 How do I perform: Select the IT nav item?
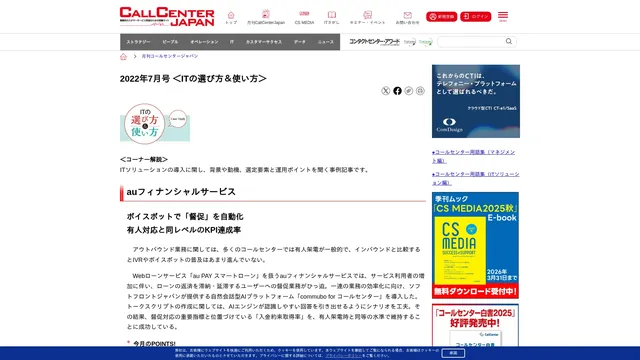pyautogui.click(x=232, y=42)
